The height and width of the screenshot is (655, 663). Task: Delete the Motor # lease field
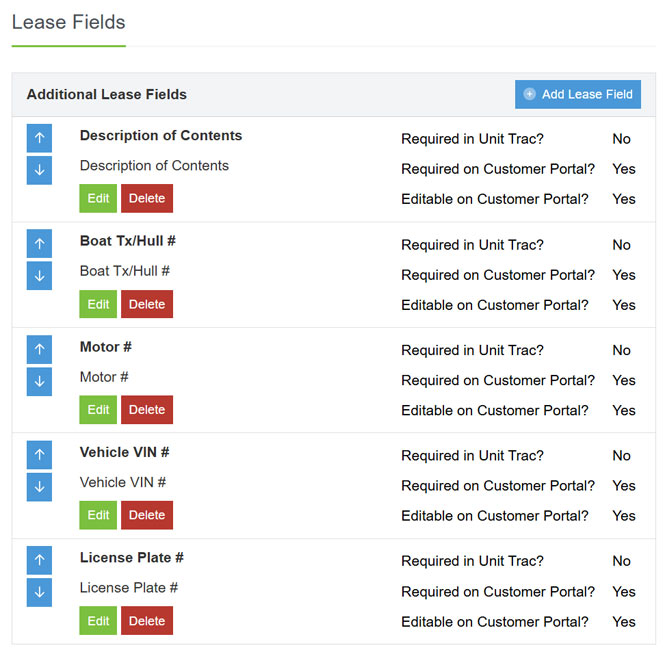pos(147,409)
